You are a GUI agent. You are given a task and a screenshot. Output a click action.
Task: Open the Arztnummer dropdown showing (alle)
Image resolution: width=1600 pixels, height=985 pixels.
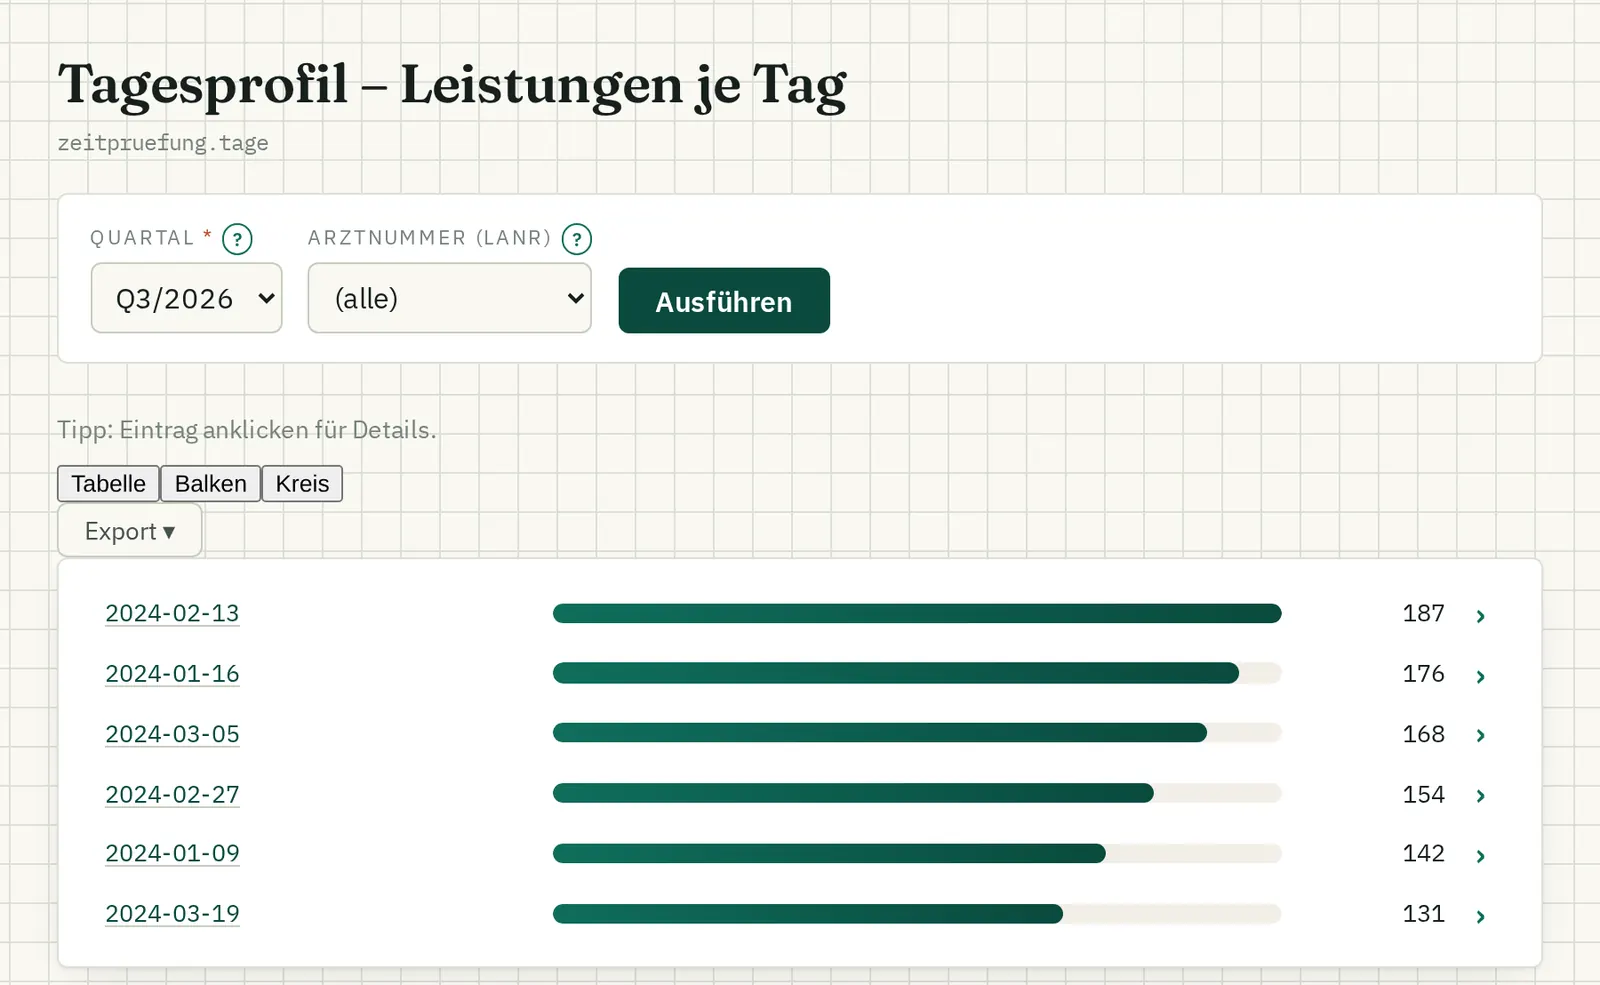pyautogui.click(x=450, y=298)
